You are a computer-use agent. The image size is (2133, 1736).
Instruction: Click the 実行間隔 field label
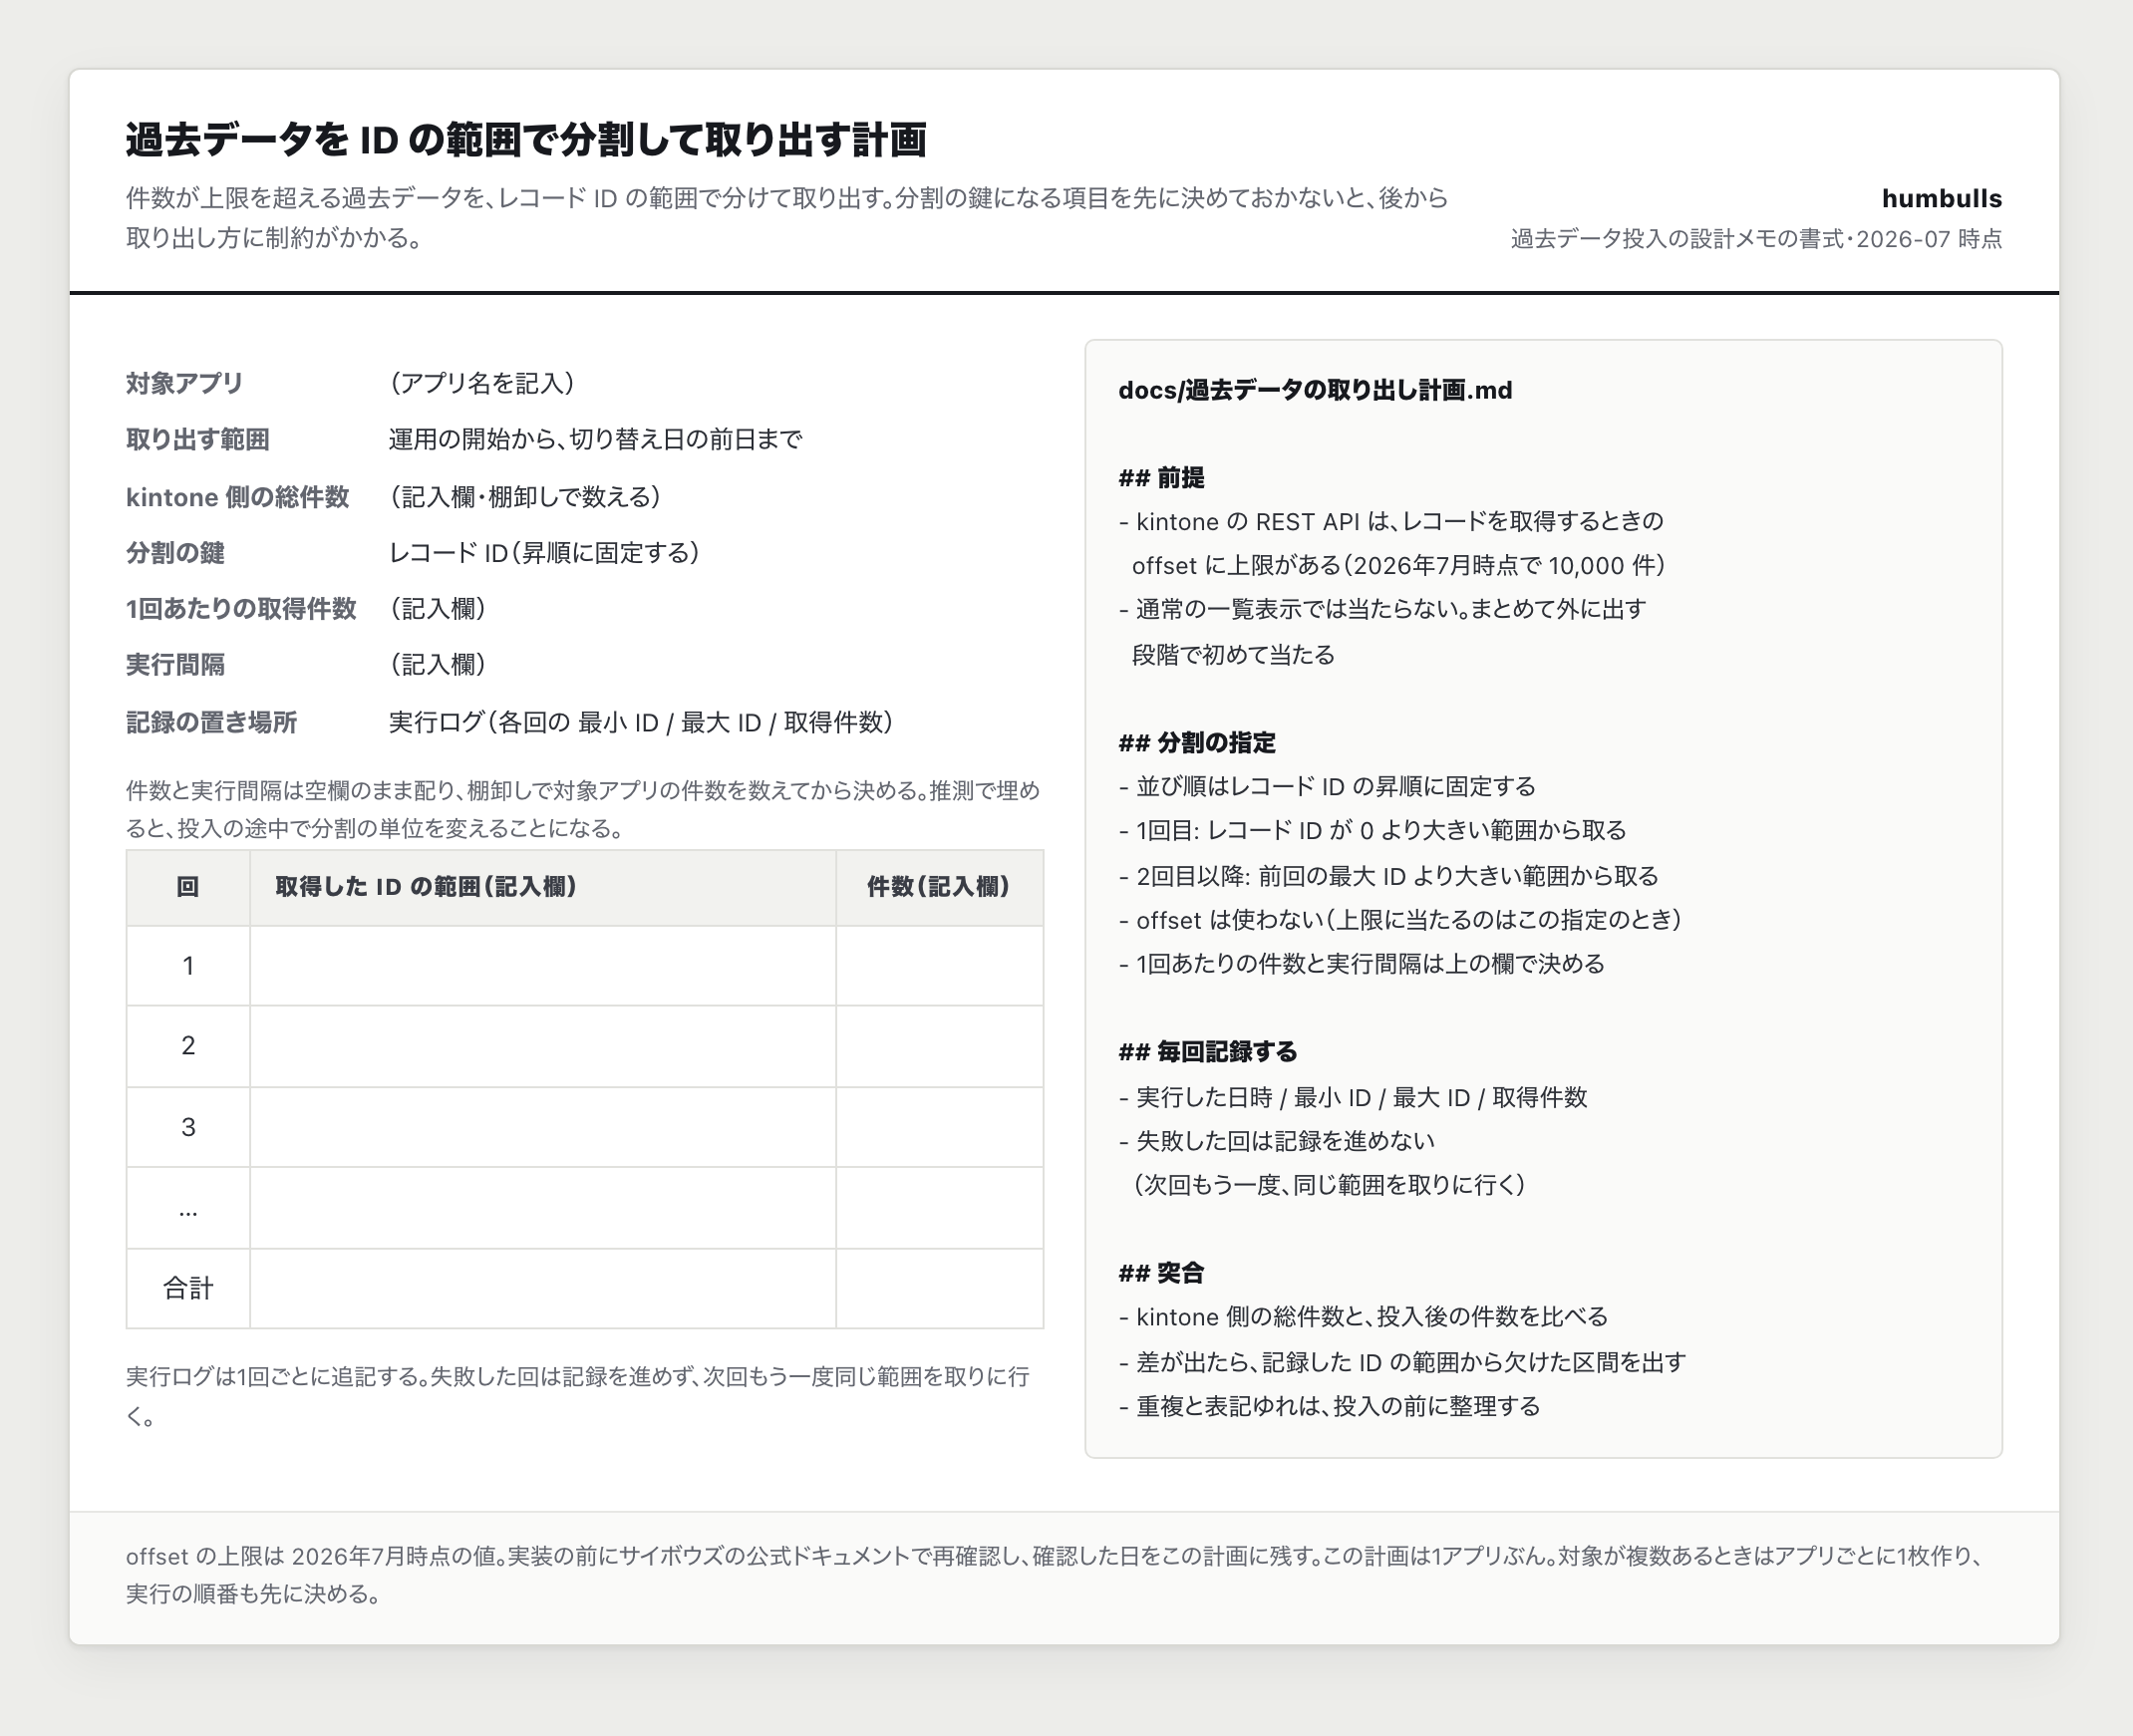click(175, 665)
